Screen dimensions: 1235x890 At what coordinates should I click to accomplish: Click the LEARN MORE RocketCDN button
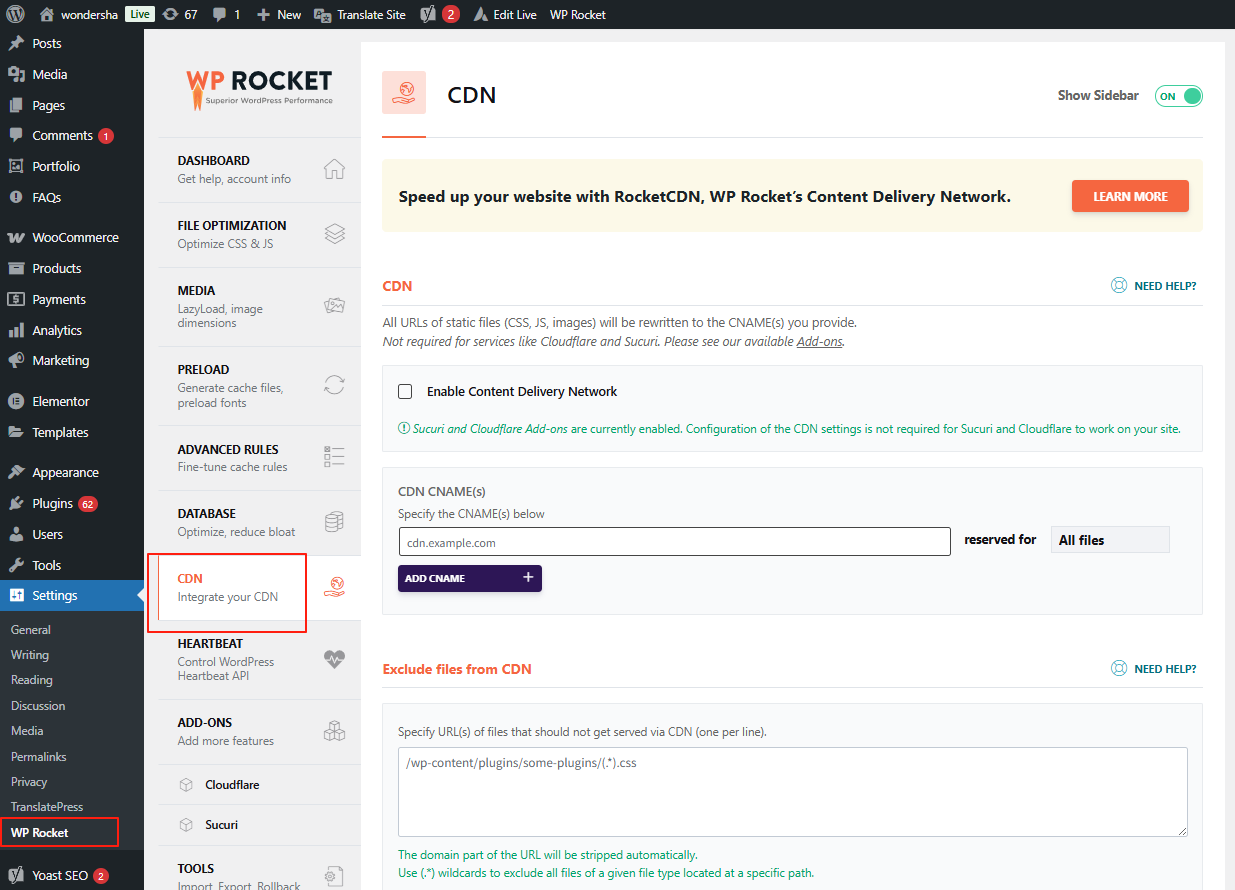(x=1129, y=196)
